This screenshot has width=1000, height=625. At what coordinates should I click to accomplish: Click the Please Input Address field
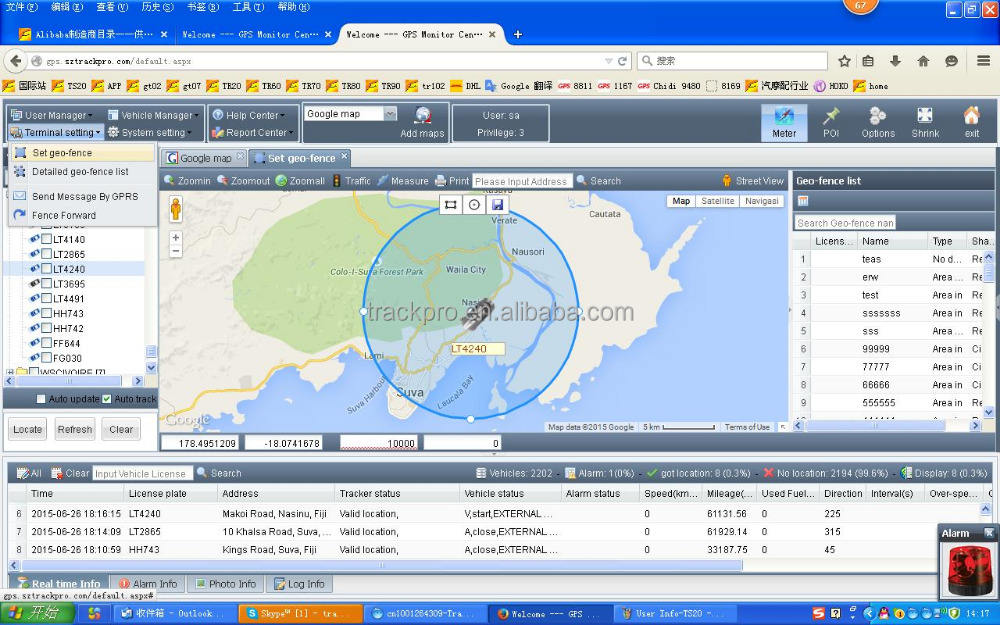(x=522, y=181)
